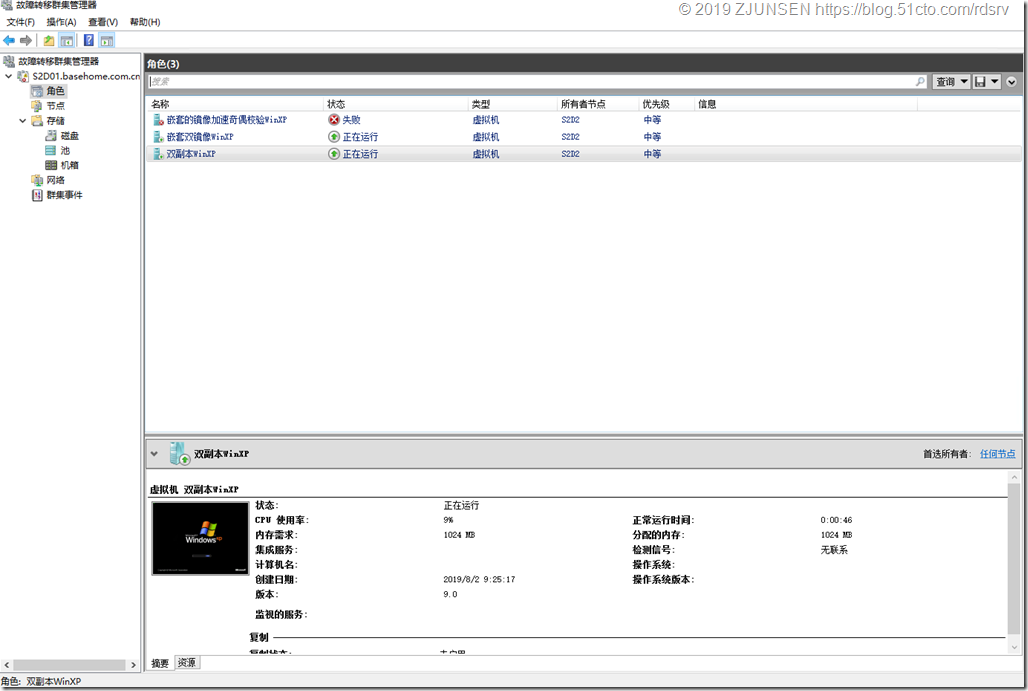Screen dimensions: 1028x691
Task: Click 虚拟机 type for the failed role
Action: coord(486,120)
